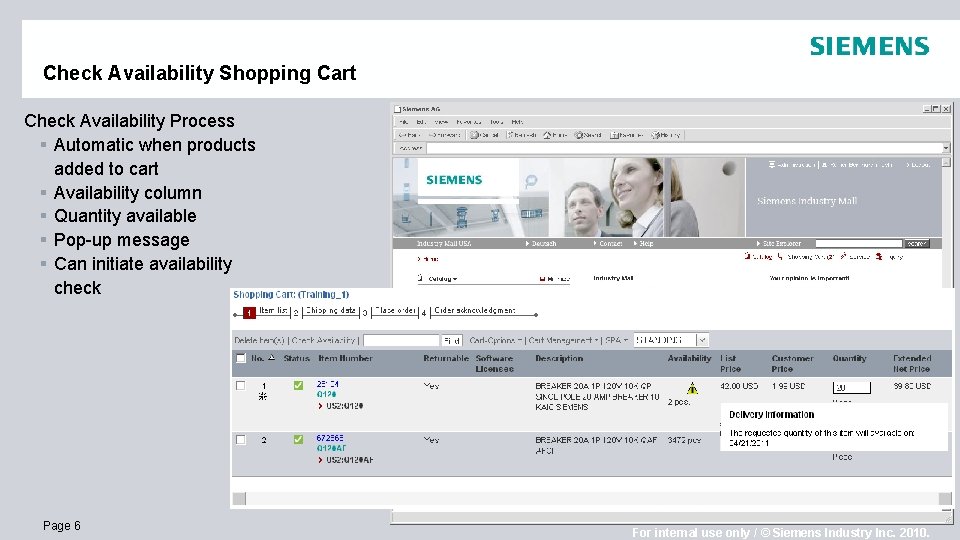This screenshot has width=960, height=540.
Task: Click the Siemens logo on the web banner
Action: (454, 180)
